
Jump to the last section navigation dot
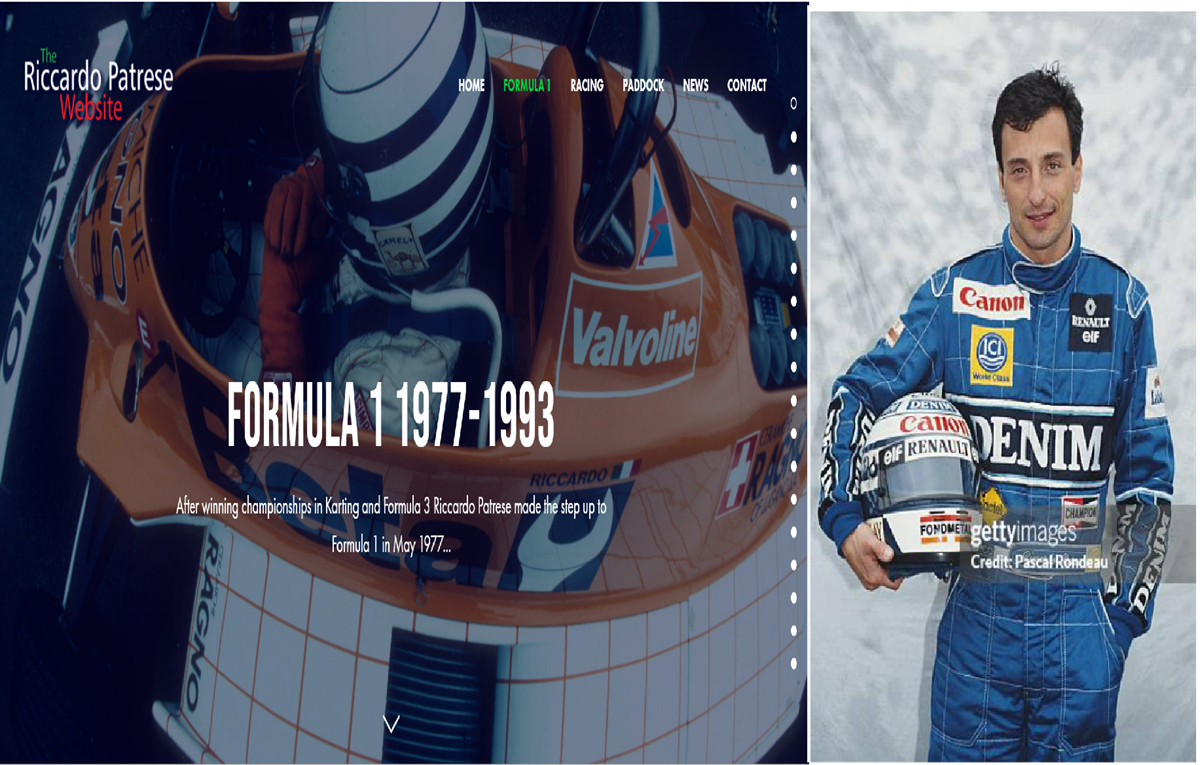tap(794, 663)
